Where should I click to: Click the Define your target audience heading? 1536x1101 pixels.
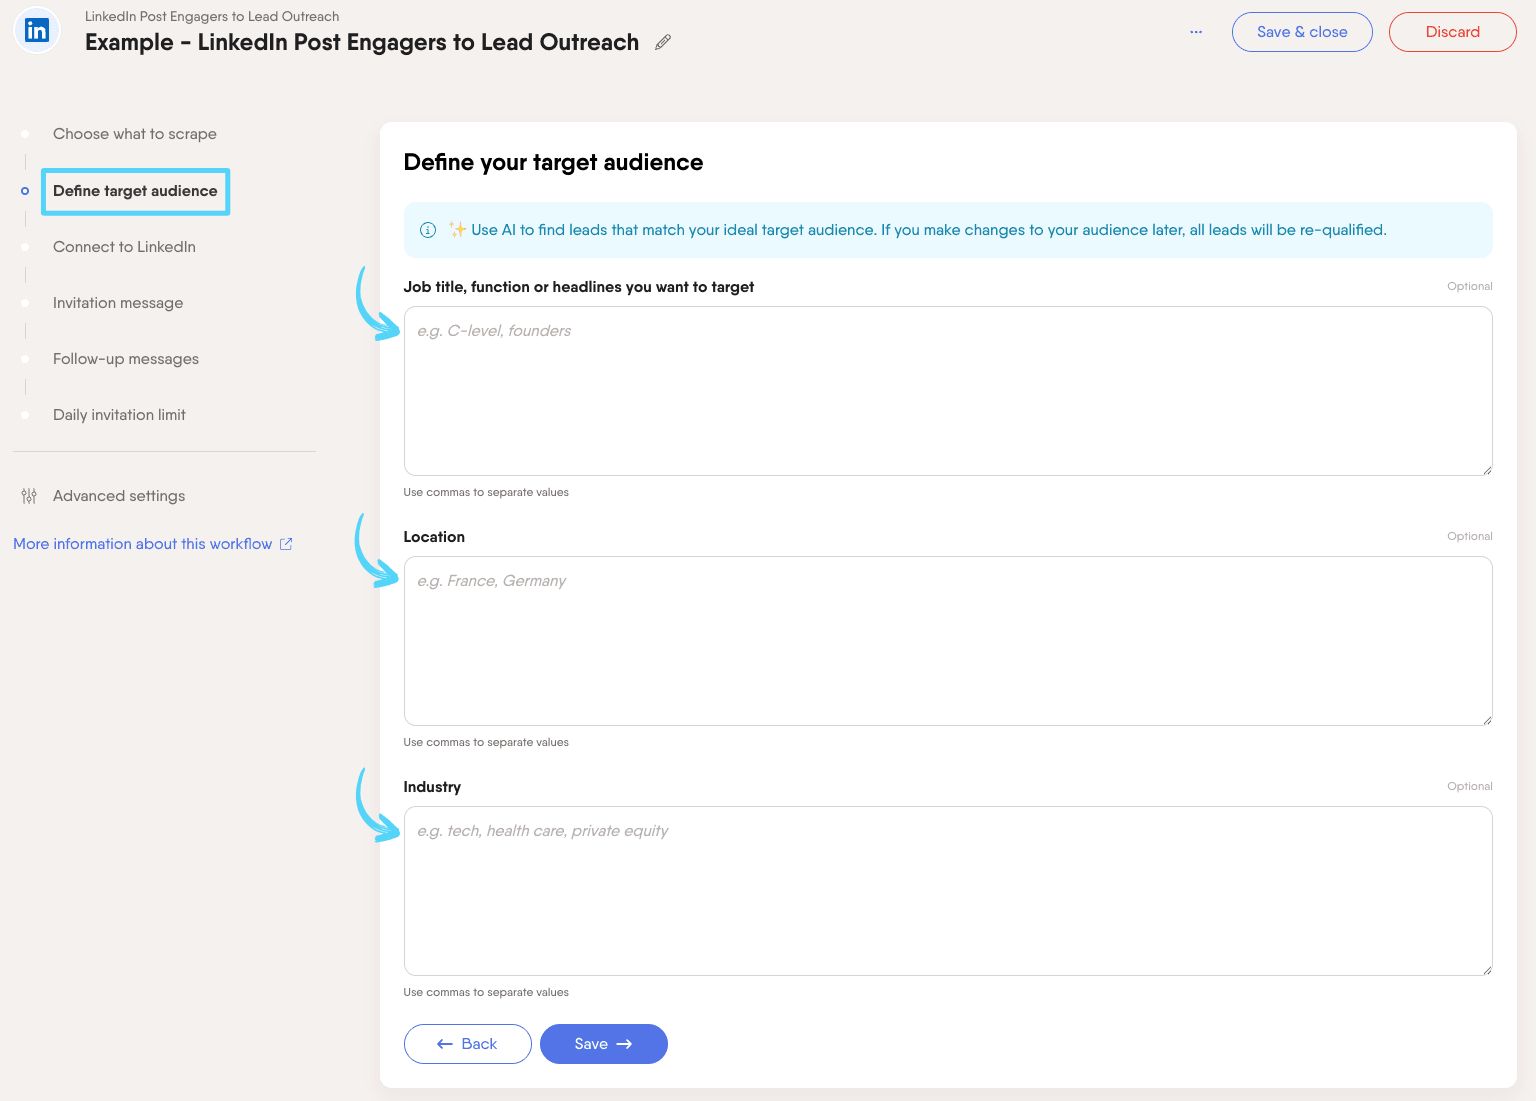(553, 162)
